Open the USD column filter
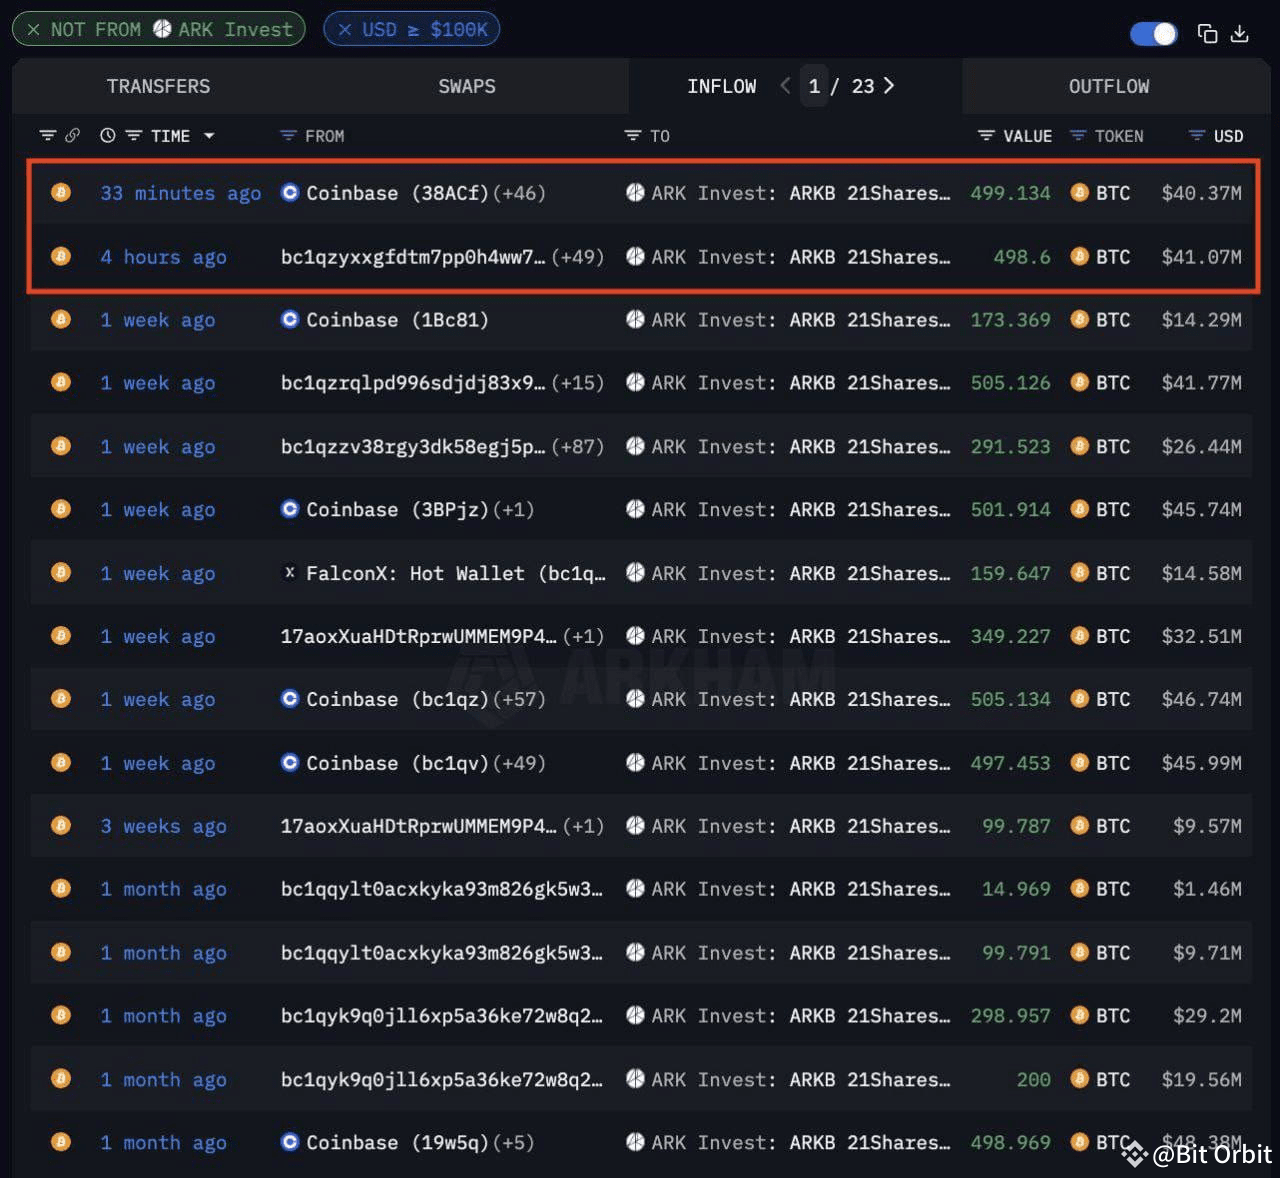The image size is (1280, 1178). coord(1196,135)
